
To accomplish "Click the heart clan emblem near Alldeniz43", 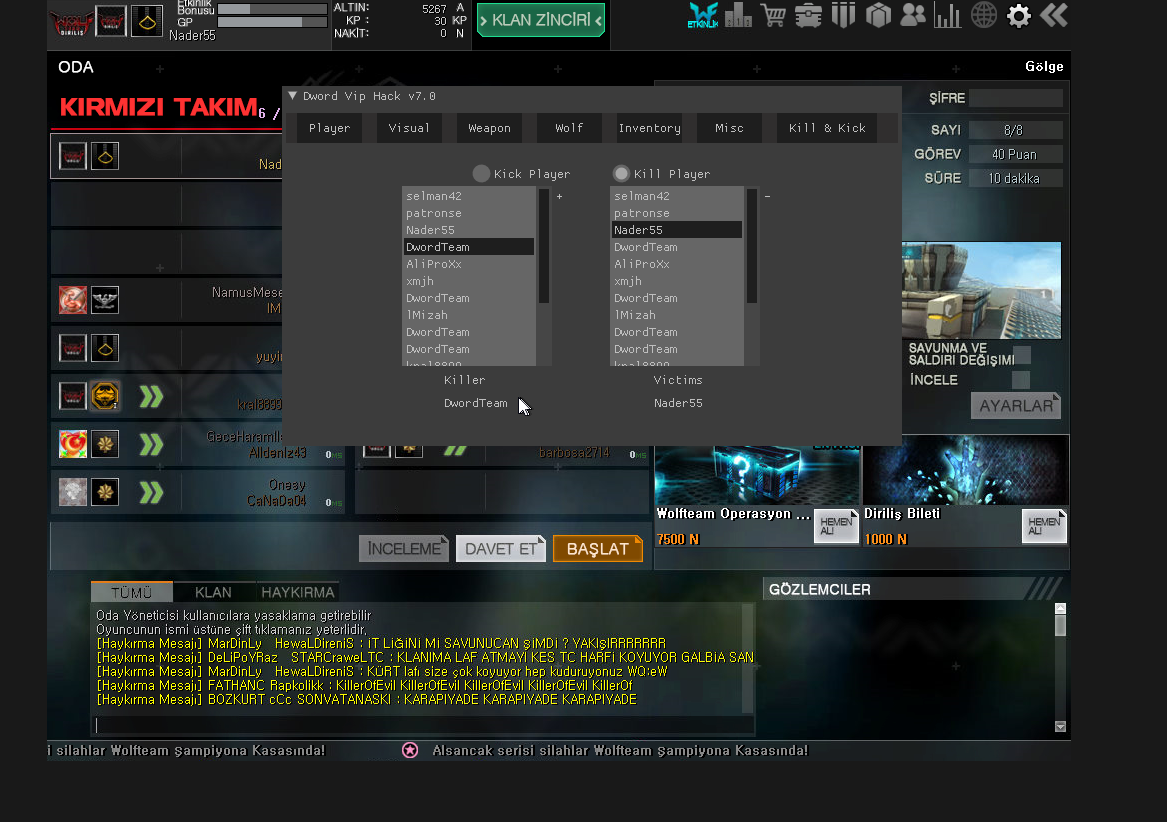I will pos(73,445).
